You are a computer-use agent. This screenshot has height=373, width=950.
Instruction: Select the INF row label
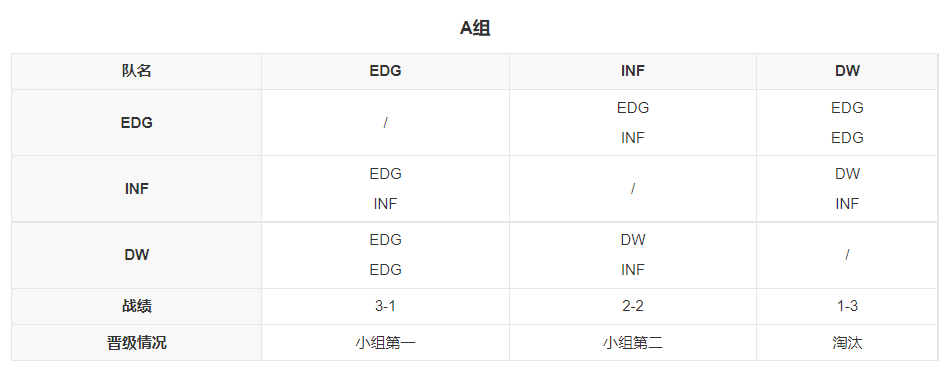tap(136, 189)
